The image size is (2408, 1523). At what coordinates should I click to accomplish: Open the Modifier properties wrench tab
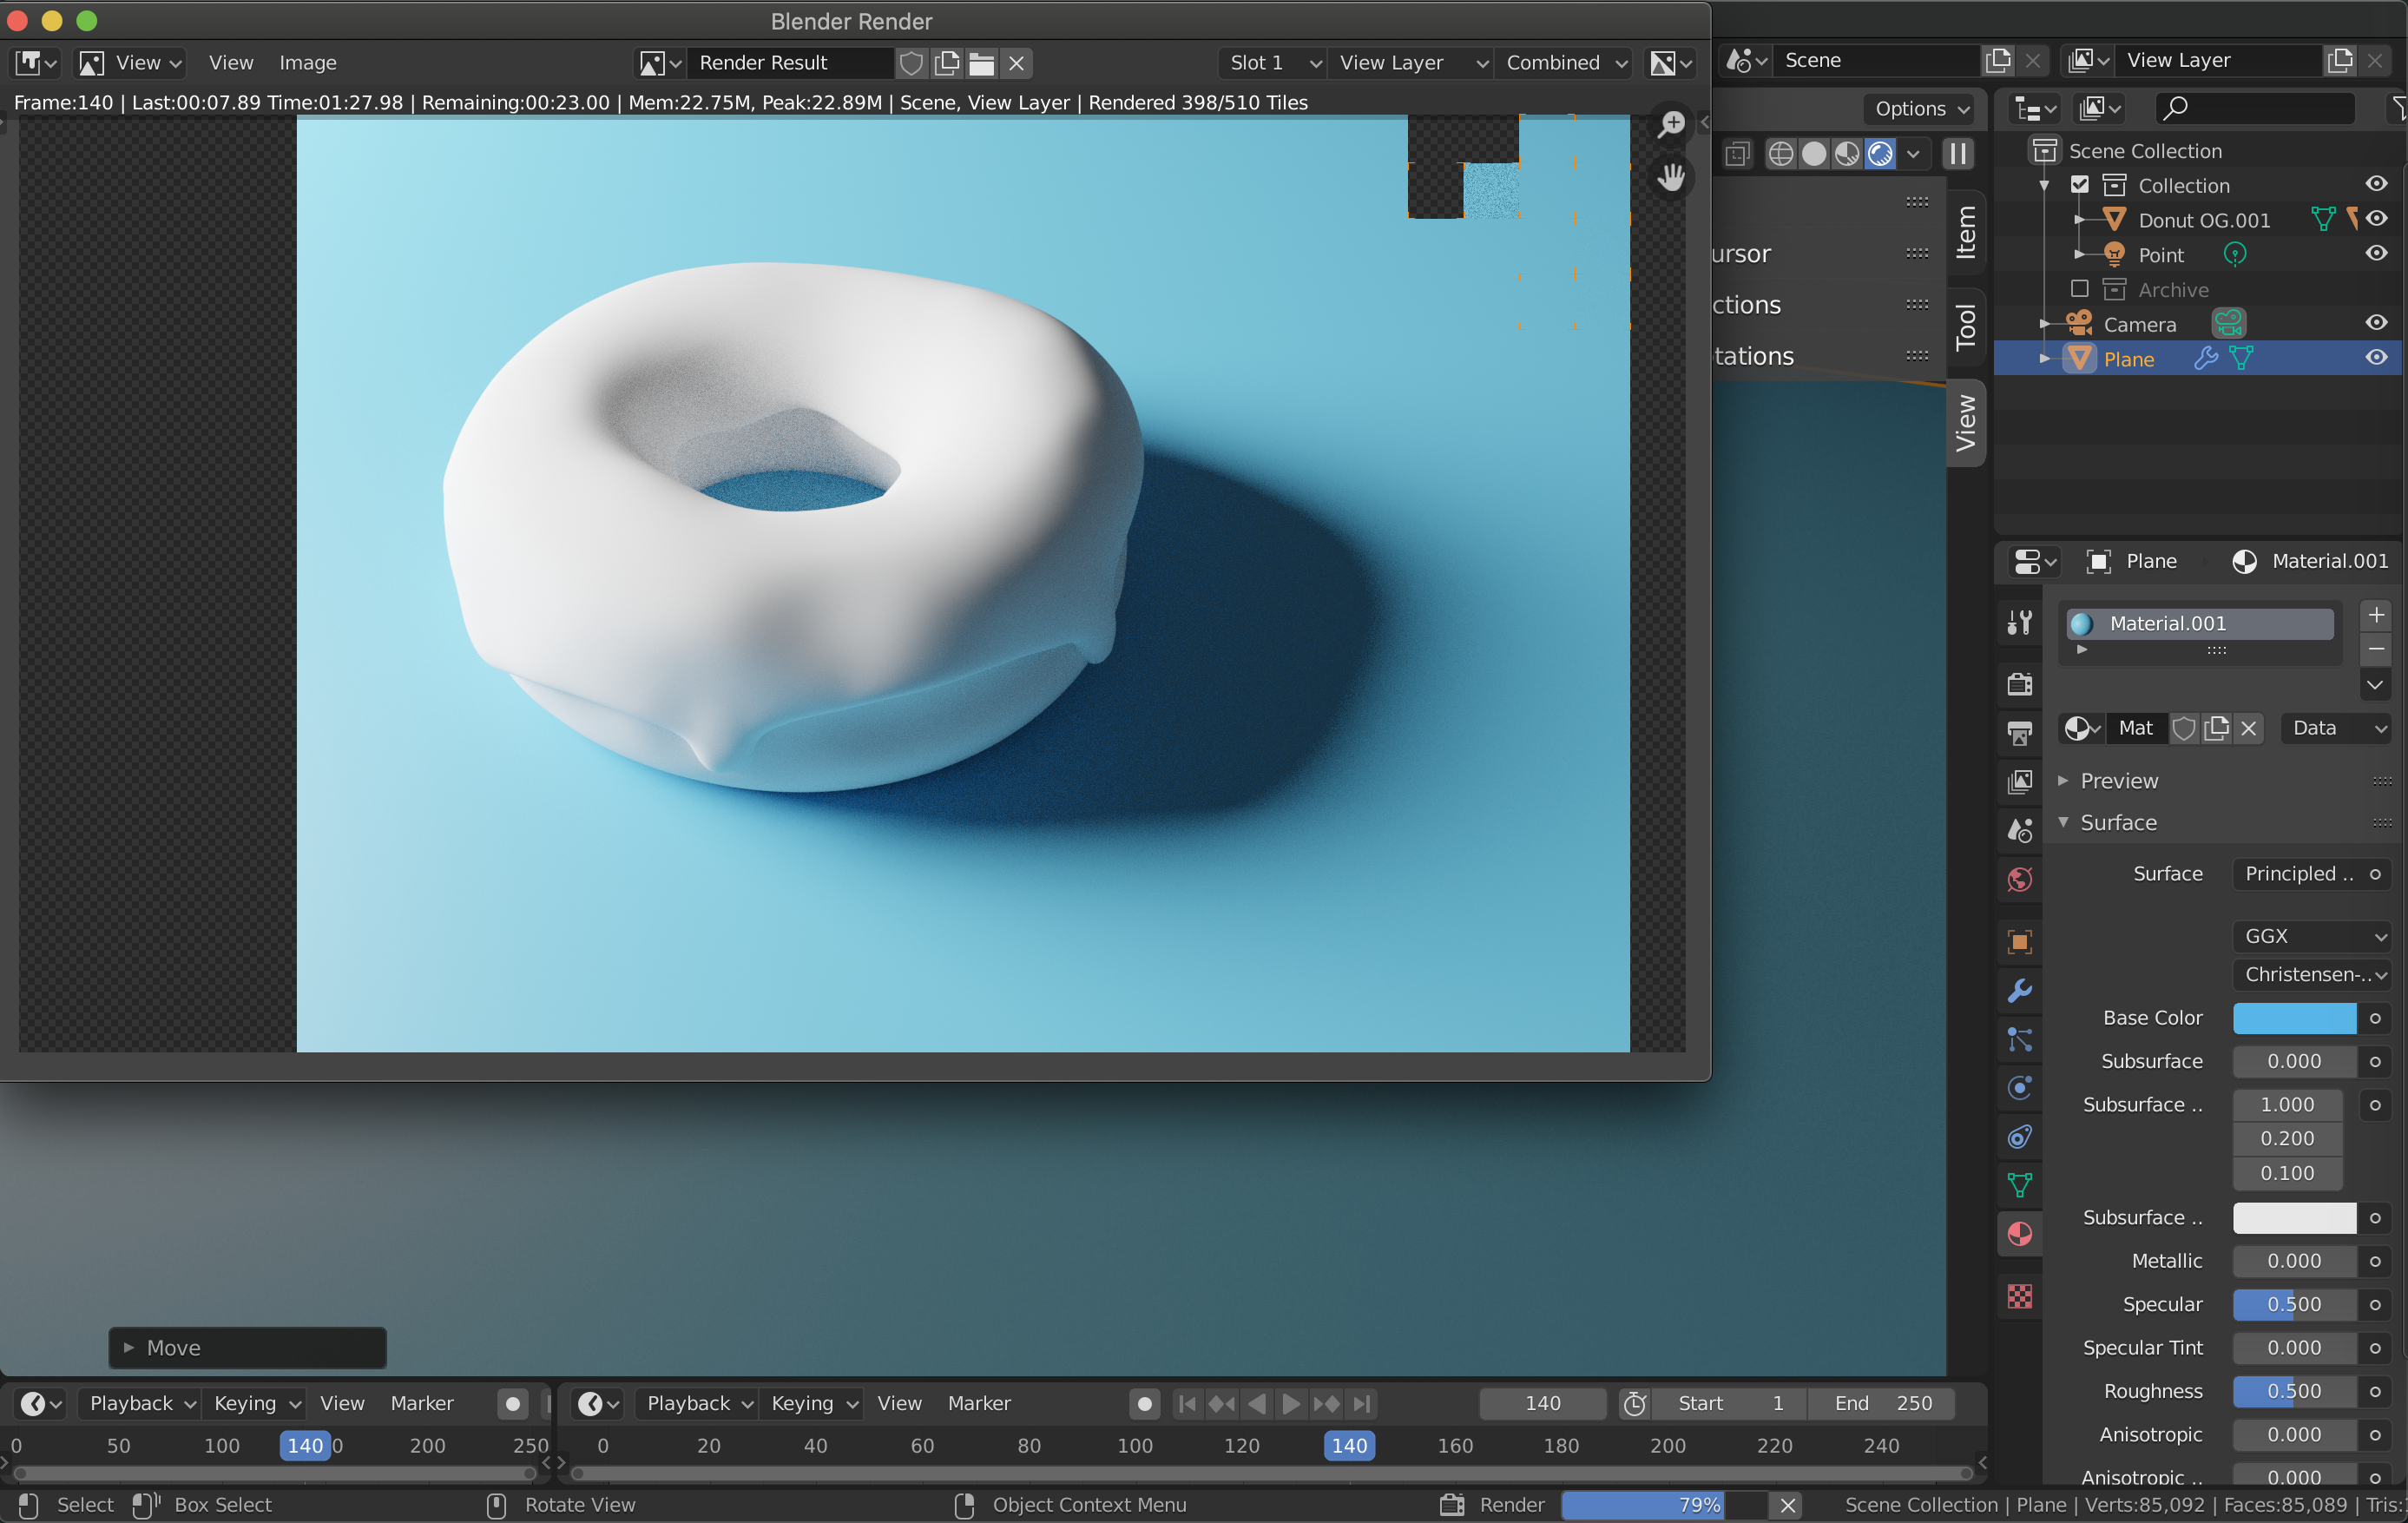2019,991
